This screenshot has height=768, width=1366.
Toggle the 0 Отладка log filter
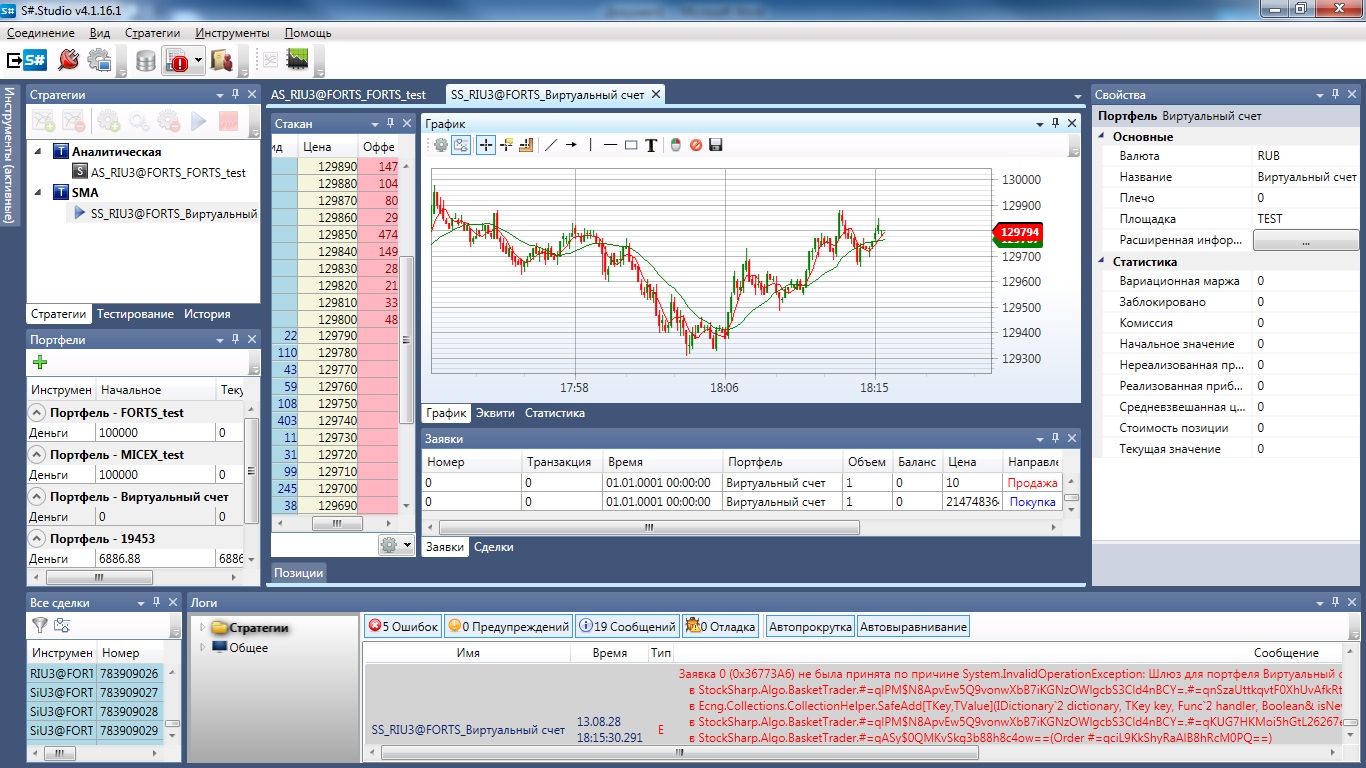(720, 627)
